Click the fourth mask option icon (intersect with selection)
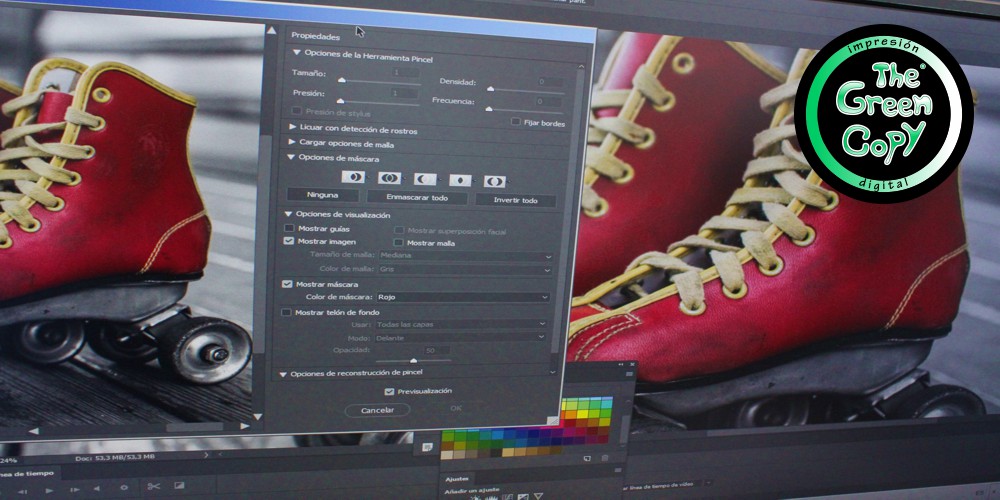 (460, 180)
